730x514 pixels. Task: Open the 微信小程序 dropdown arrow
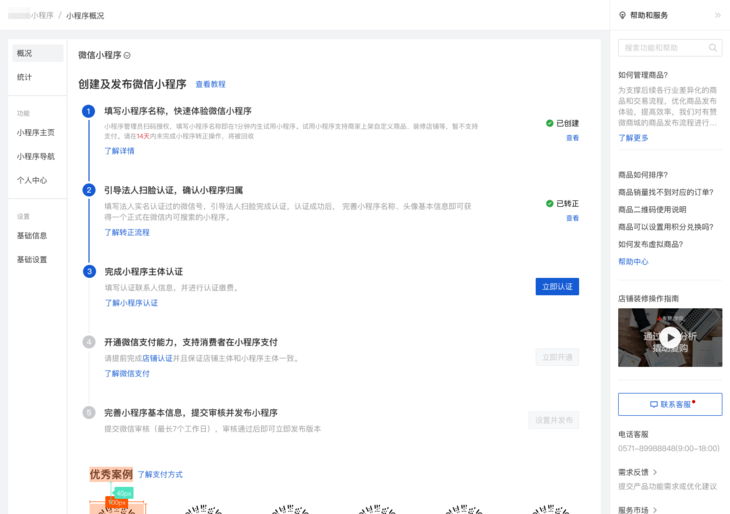tap(127, 55)
